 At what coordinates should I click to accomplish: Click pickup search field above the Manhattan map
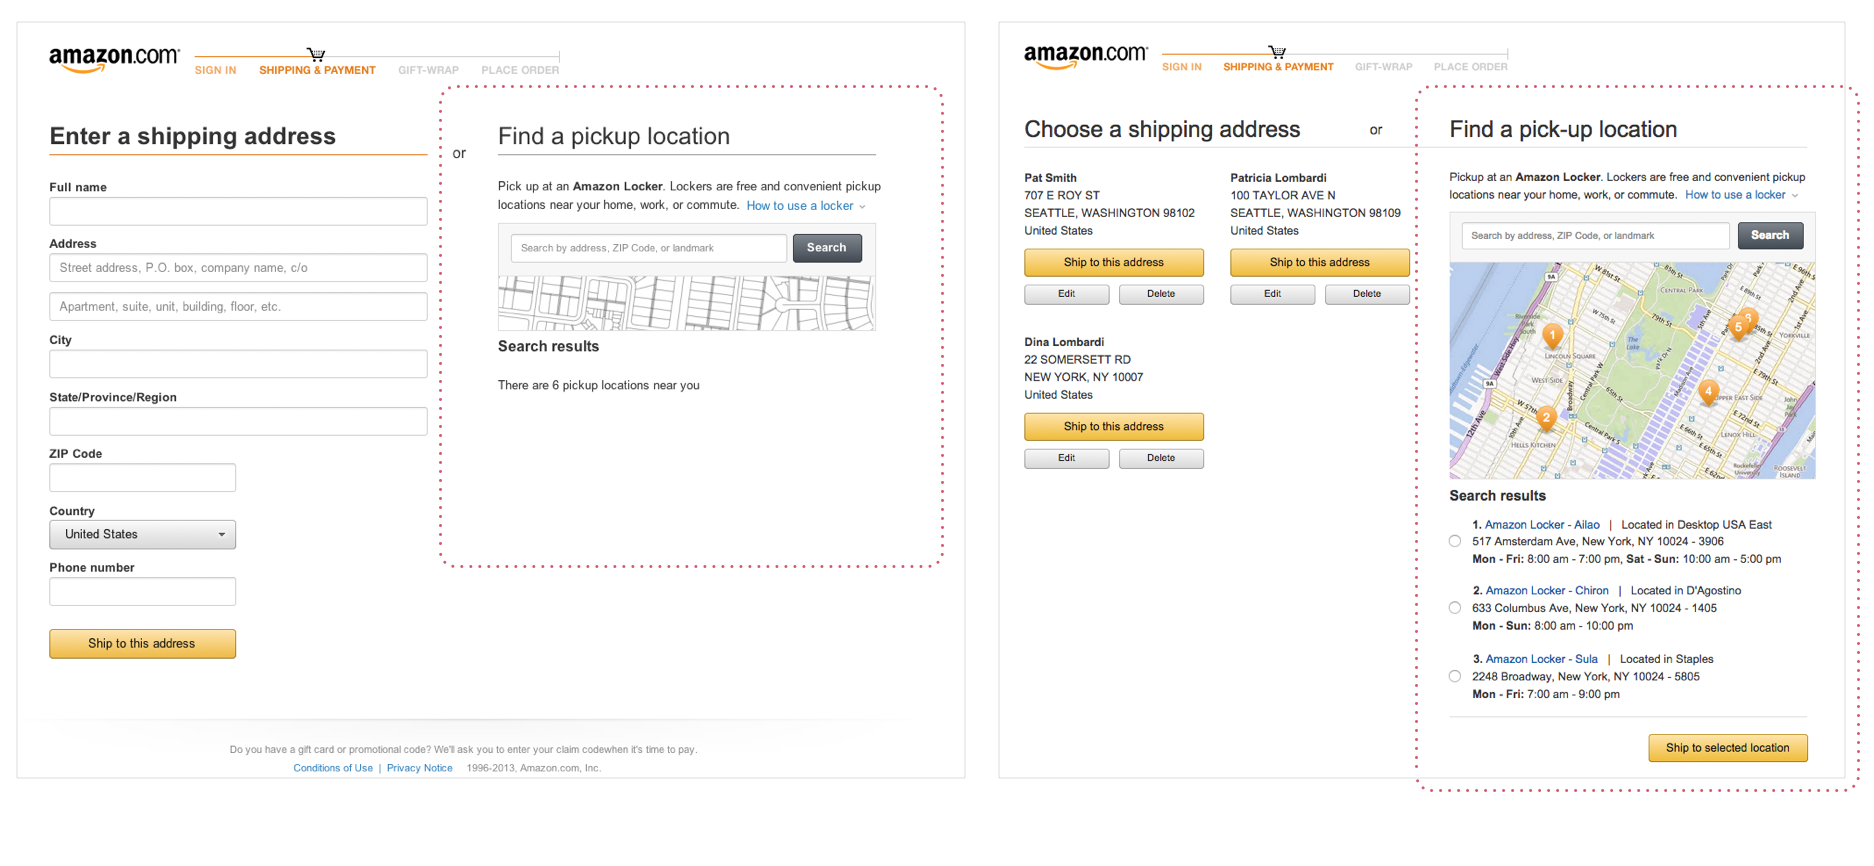[1596, 236]
